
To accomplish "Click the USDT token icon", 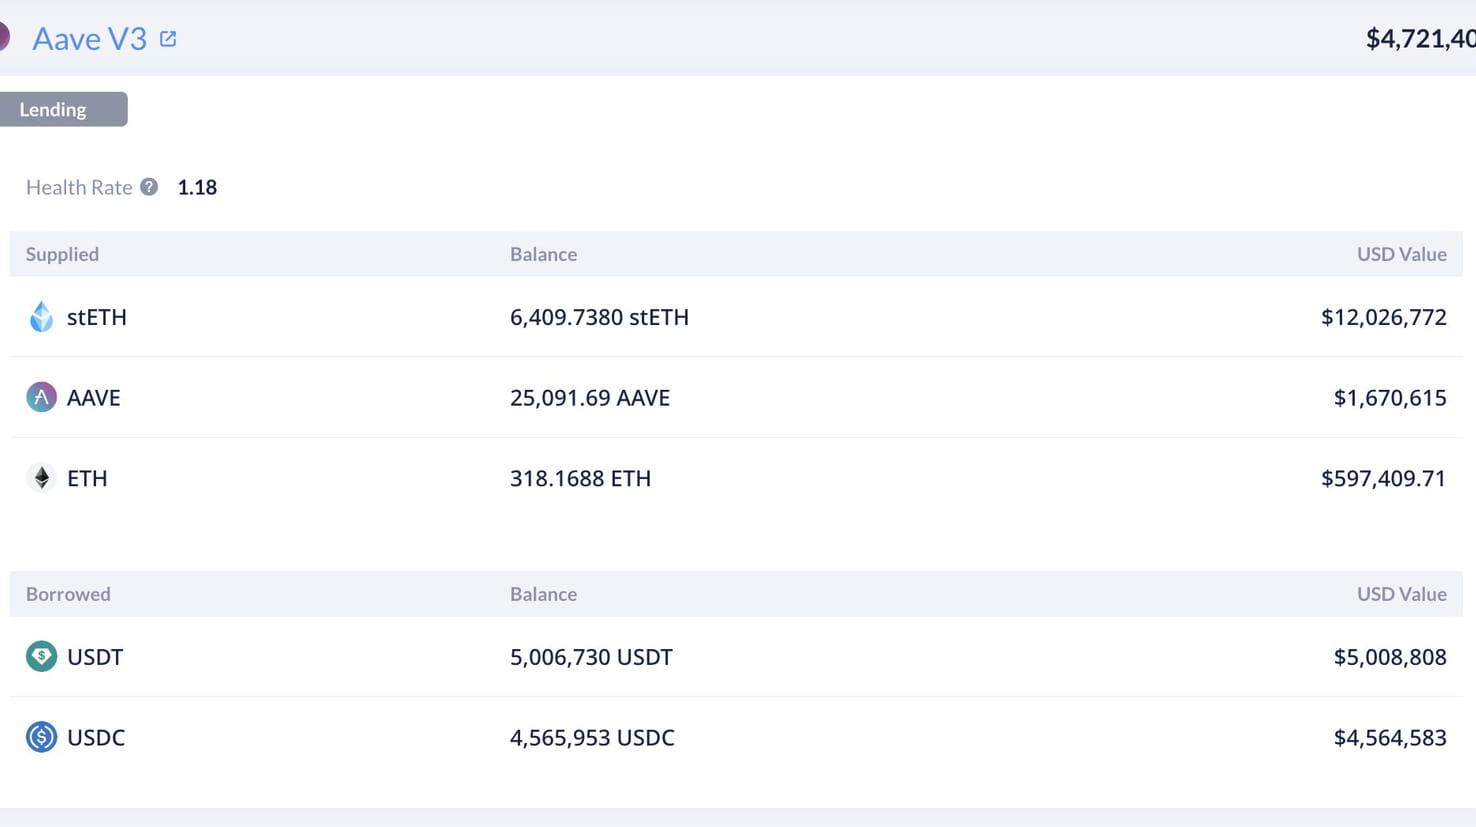I will click(41, 657).
